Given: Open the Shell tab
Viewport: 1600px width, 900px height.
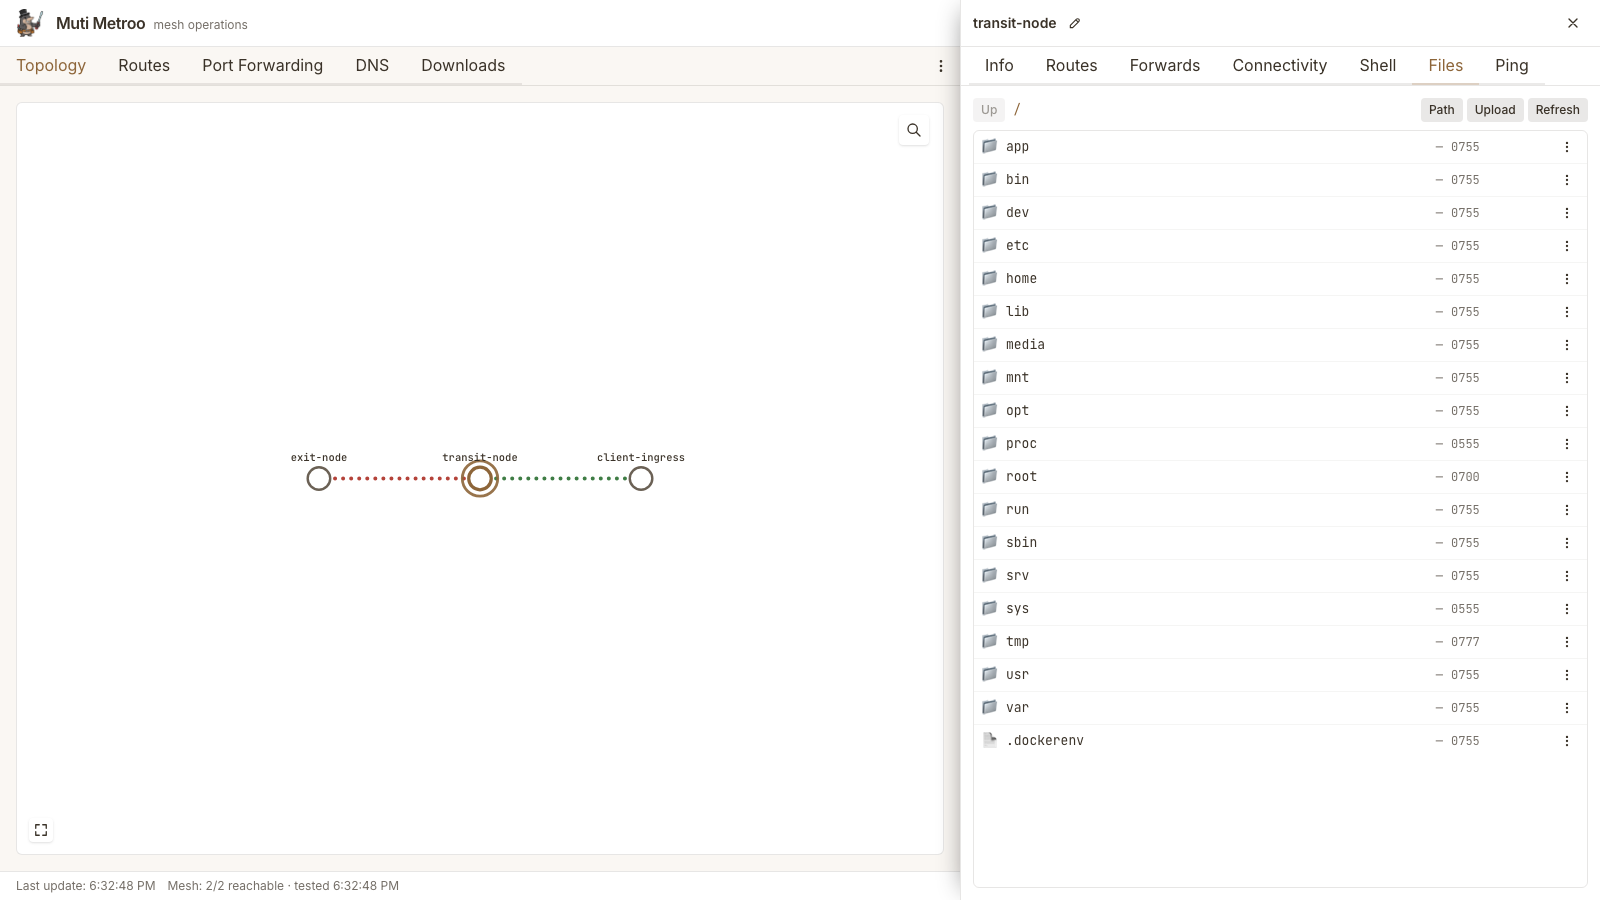Looking at the screenshot, I should point(1378,65).
